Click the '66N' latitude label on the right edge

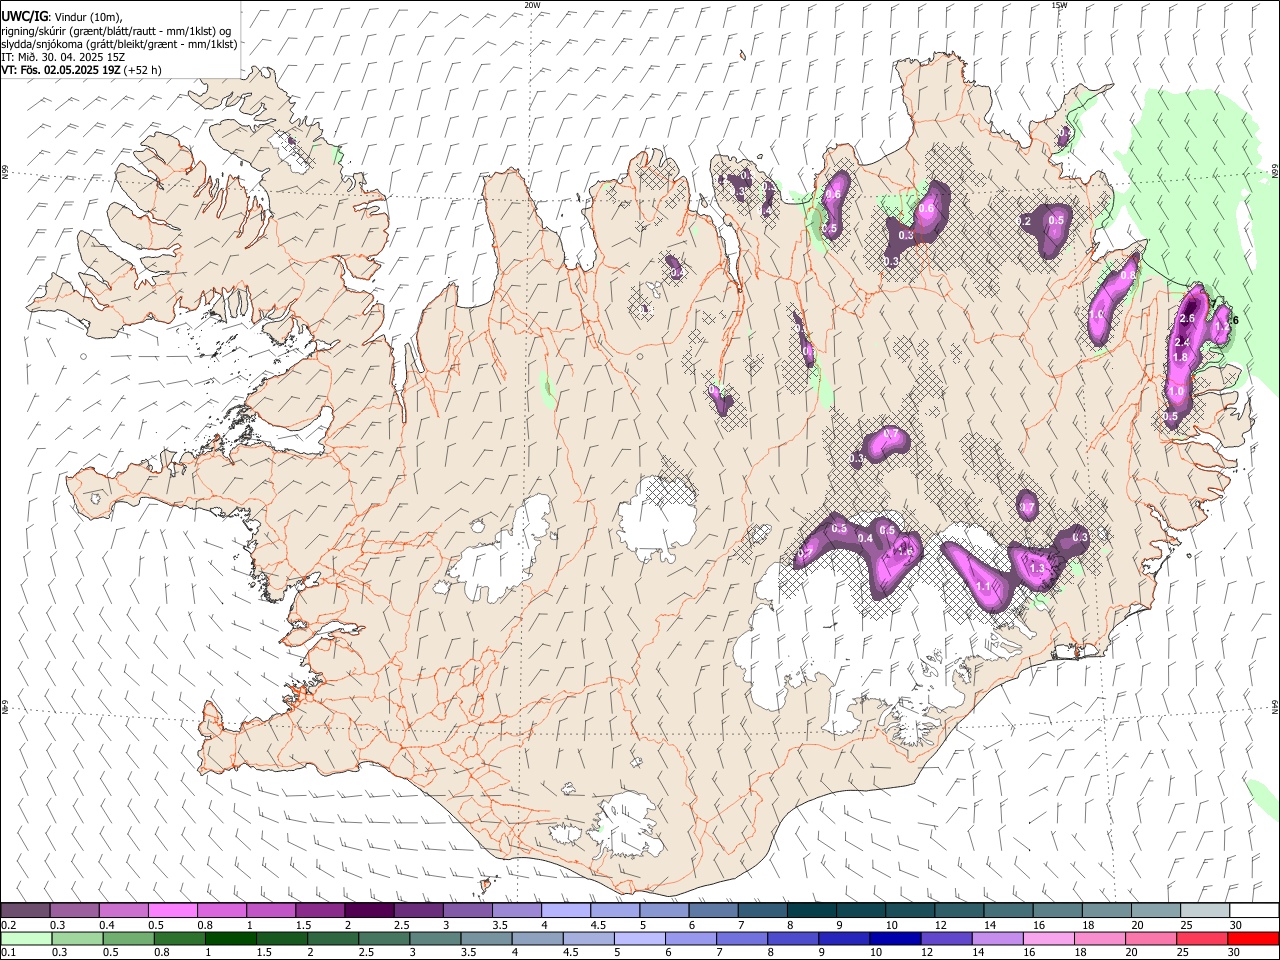click(1275, 172)
